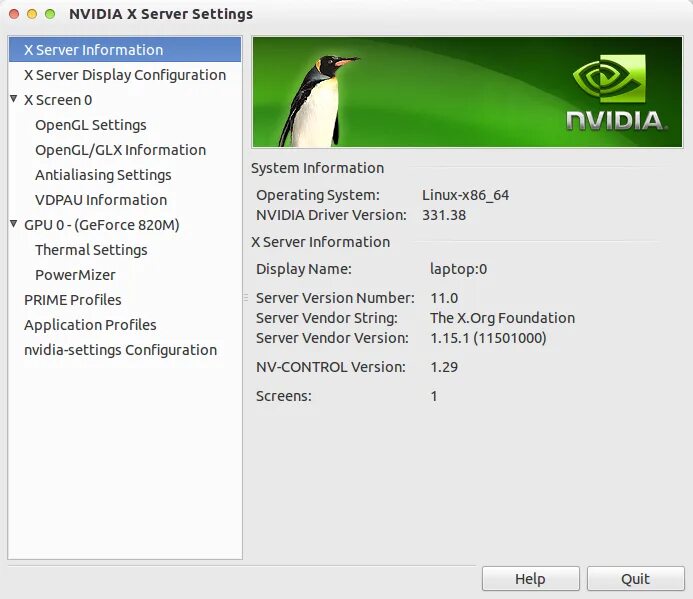The width and height of the screenshot is (693, 599).
Task: Open Thermal Settings page
Action: (91, 250)
